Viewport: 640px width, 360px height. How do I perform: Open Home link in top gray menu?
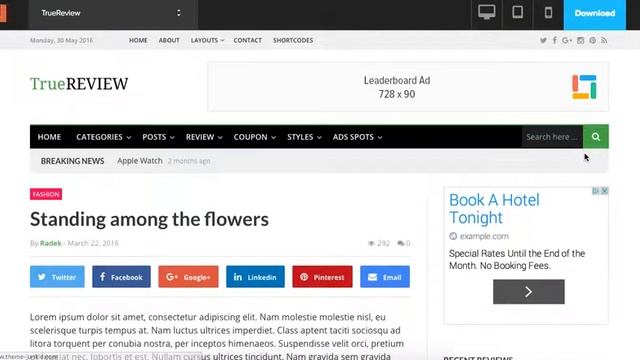[138, 40]
